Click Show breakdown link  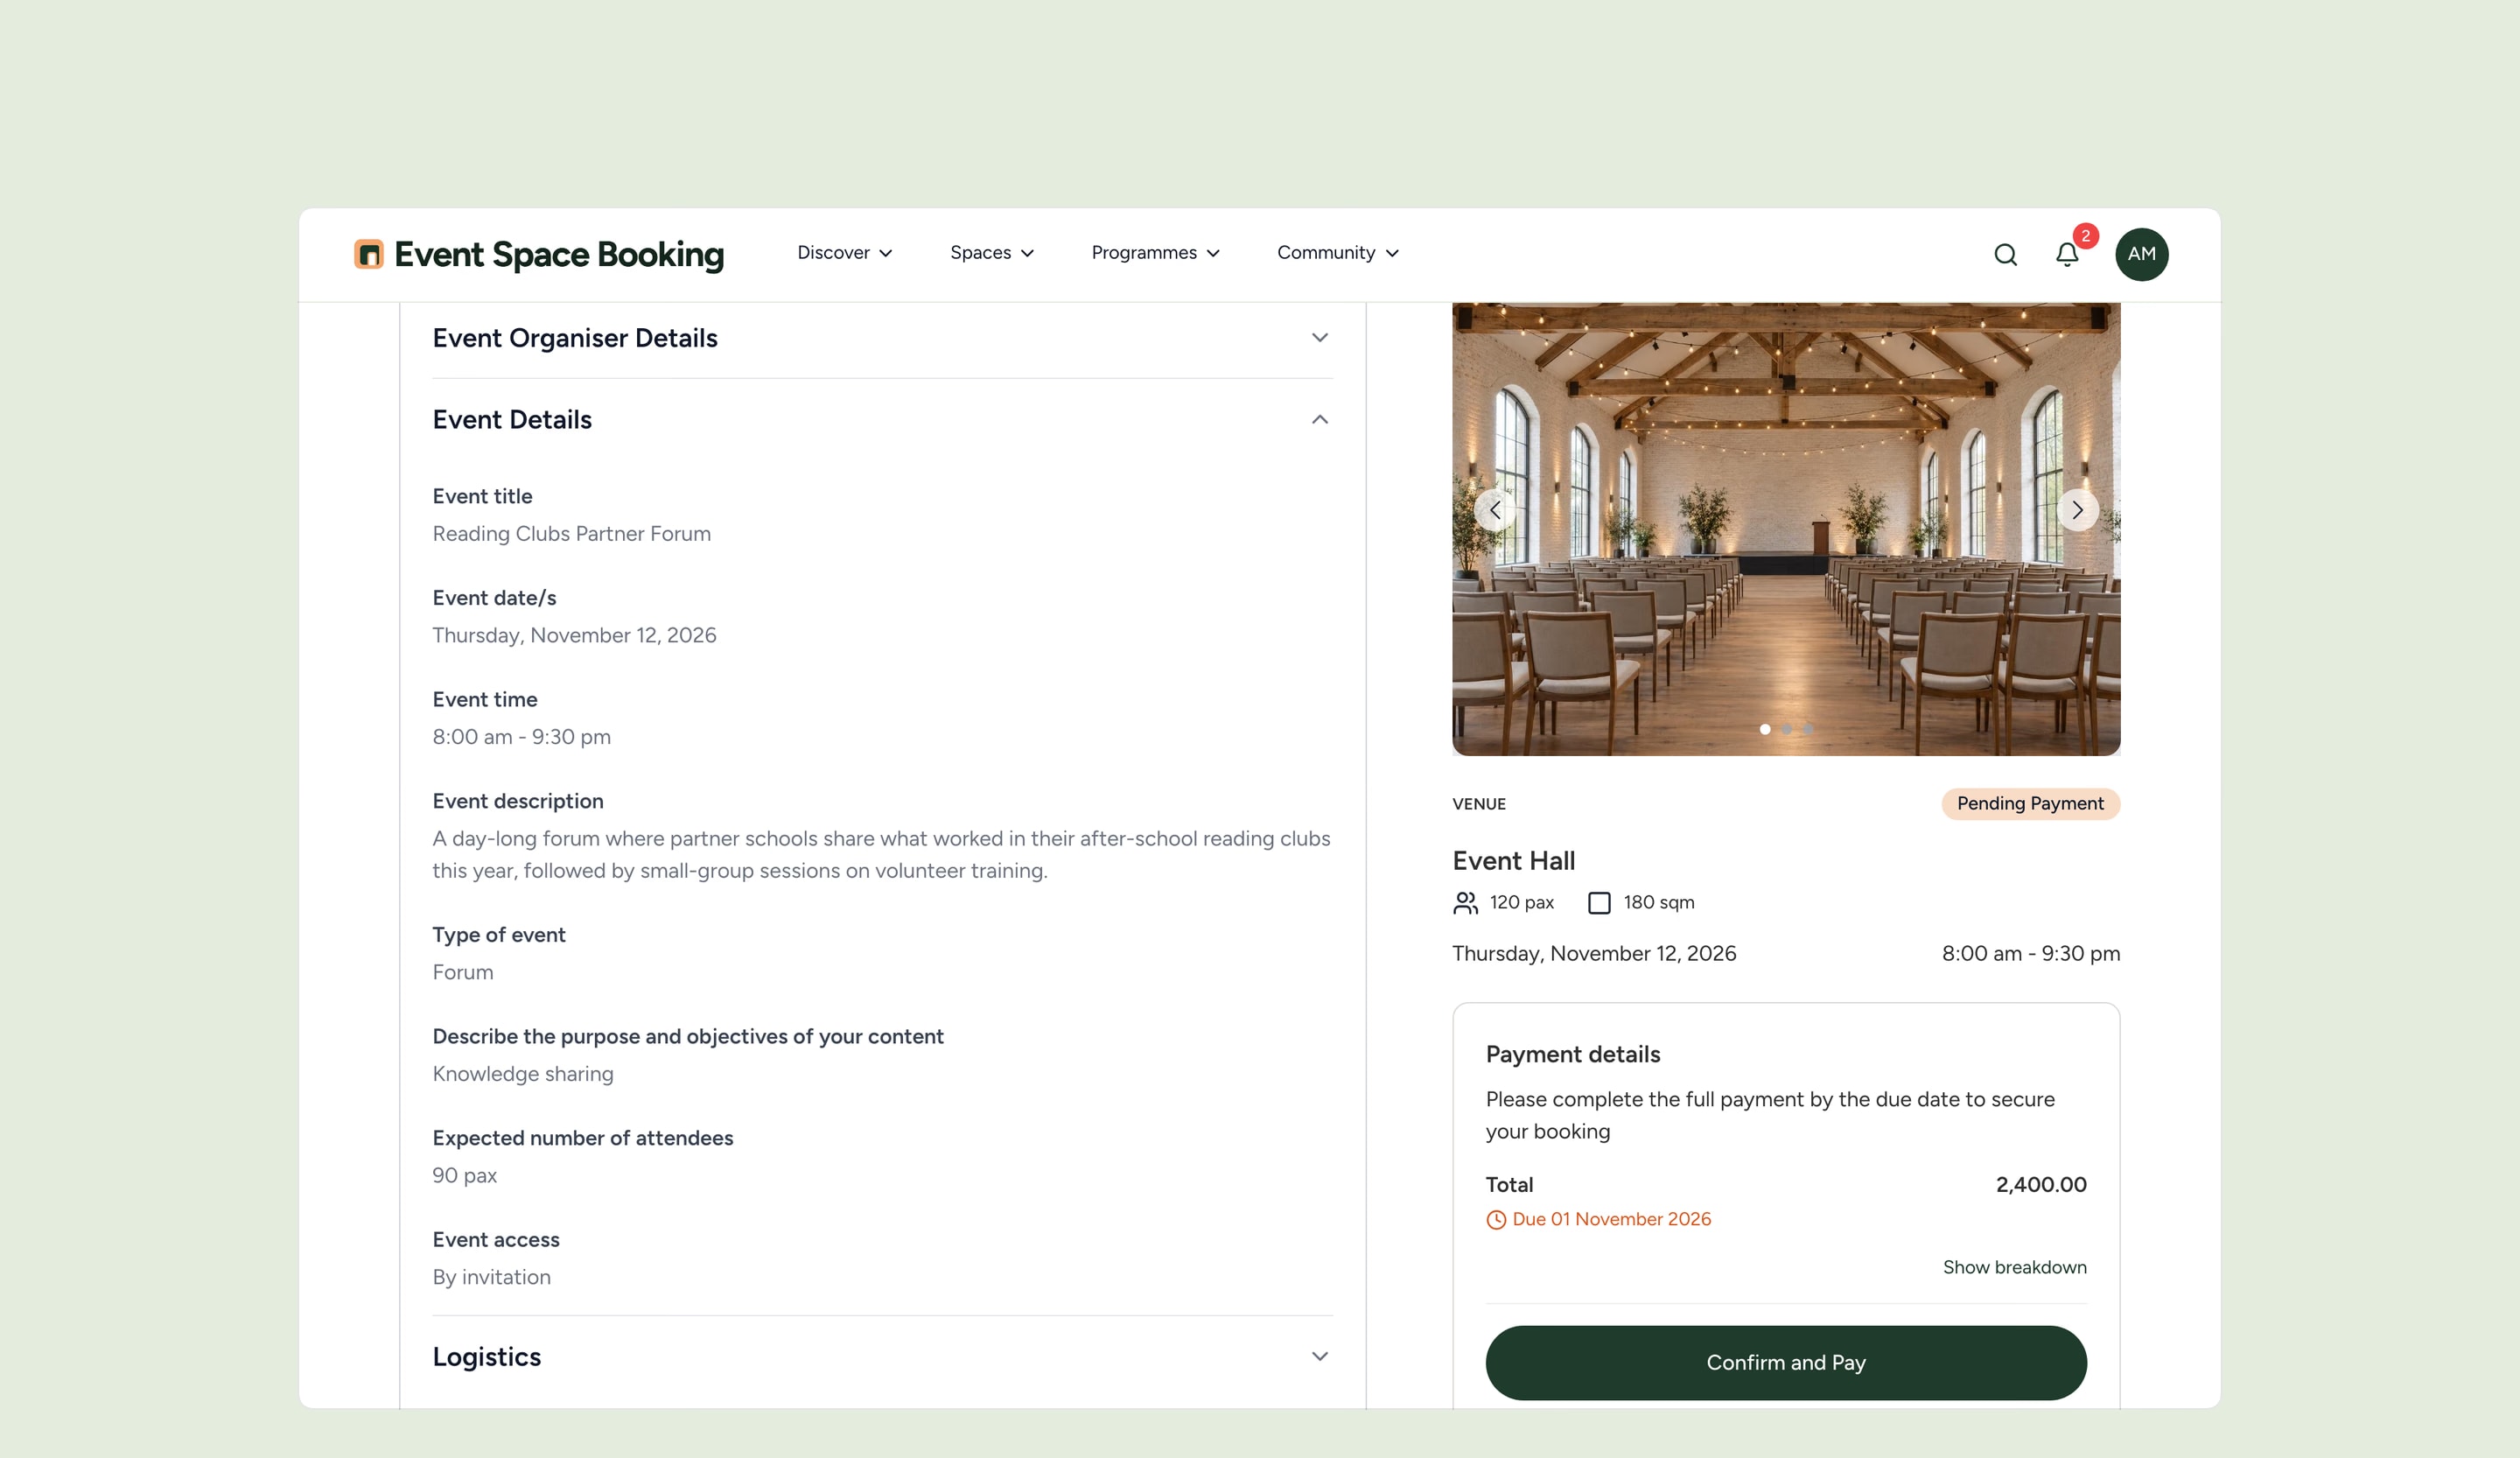click(x=2014, y=1267)
